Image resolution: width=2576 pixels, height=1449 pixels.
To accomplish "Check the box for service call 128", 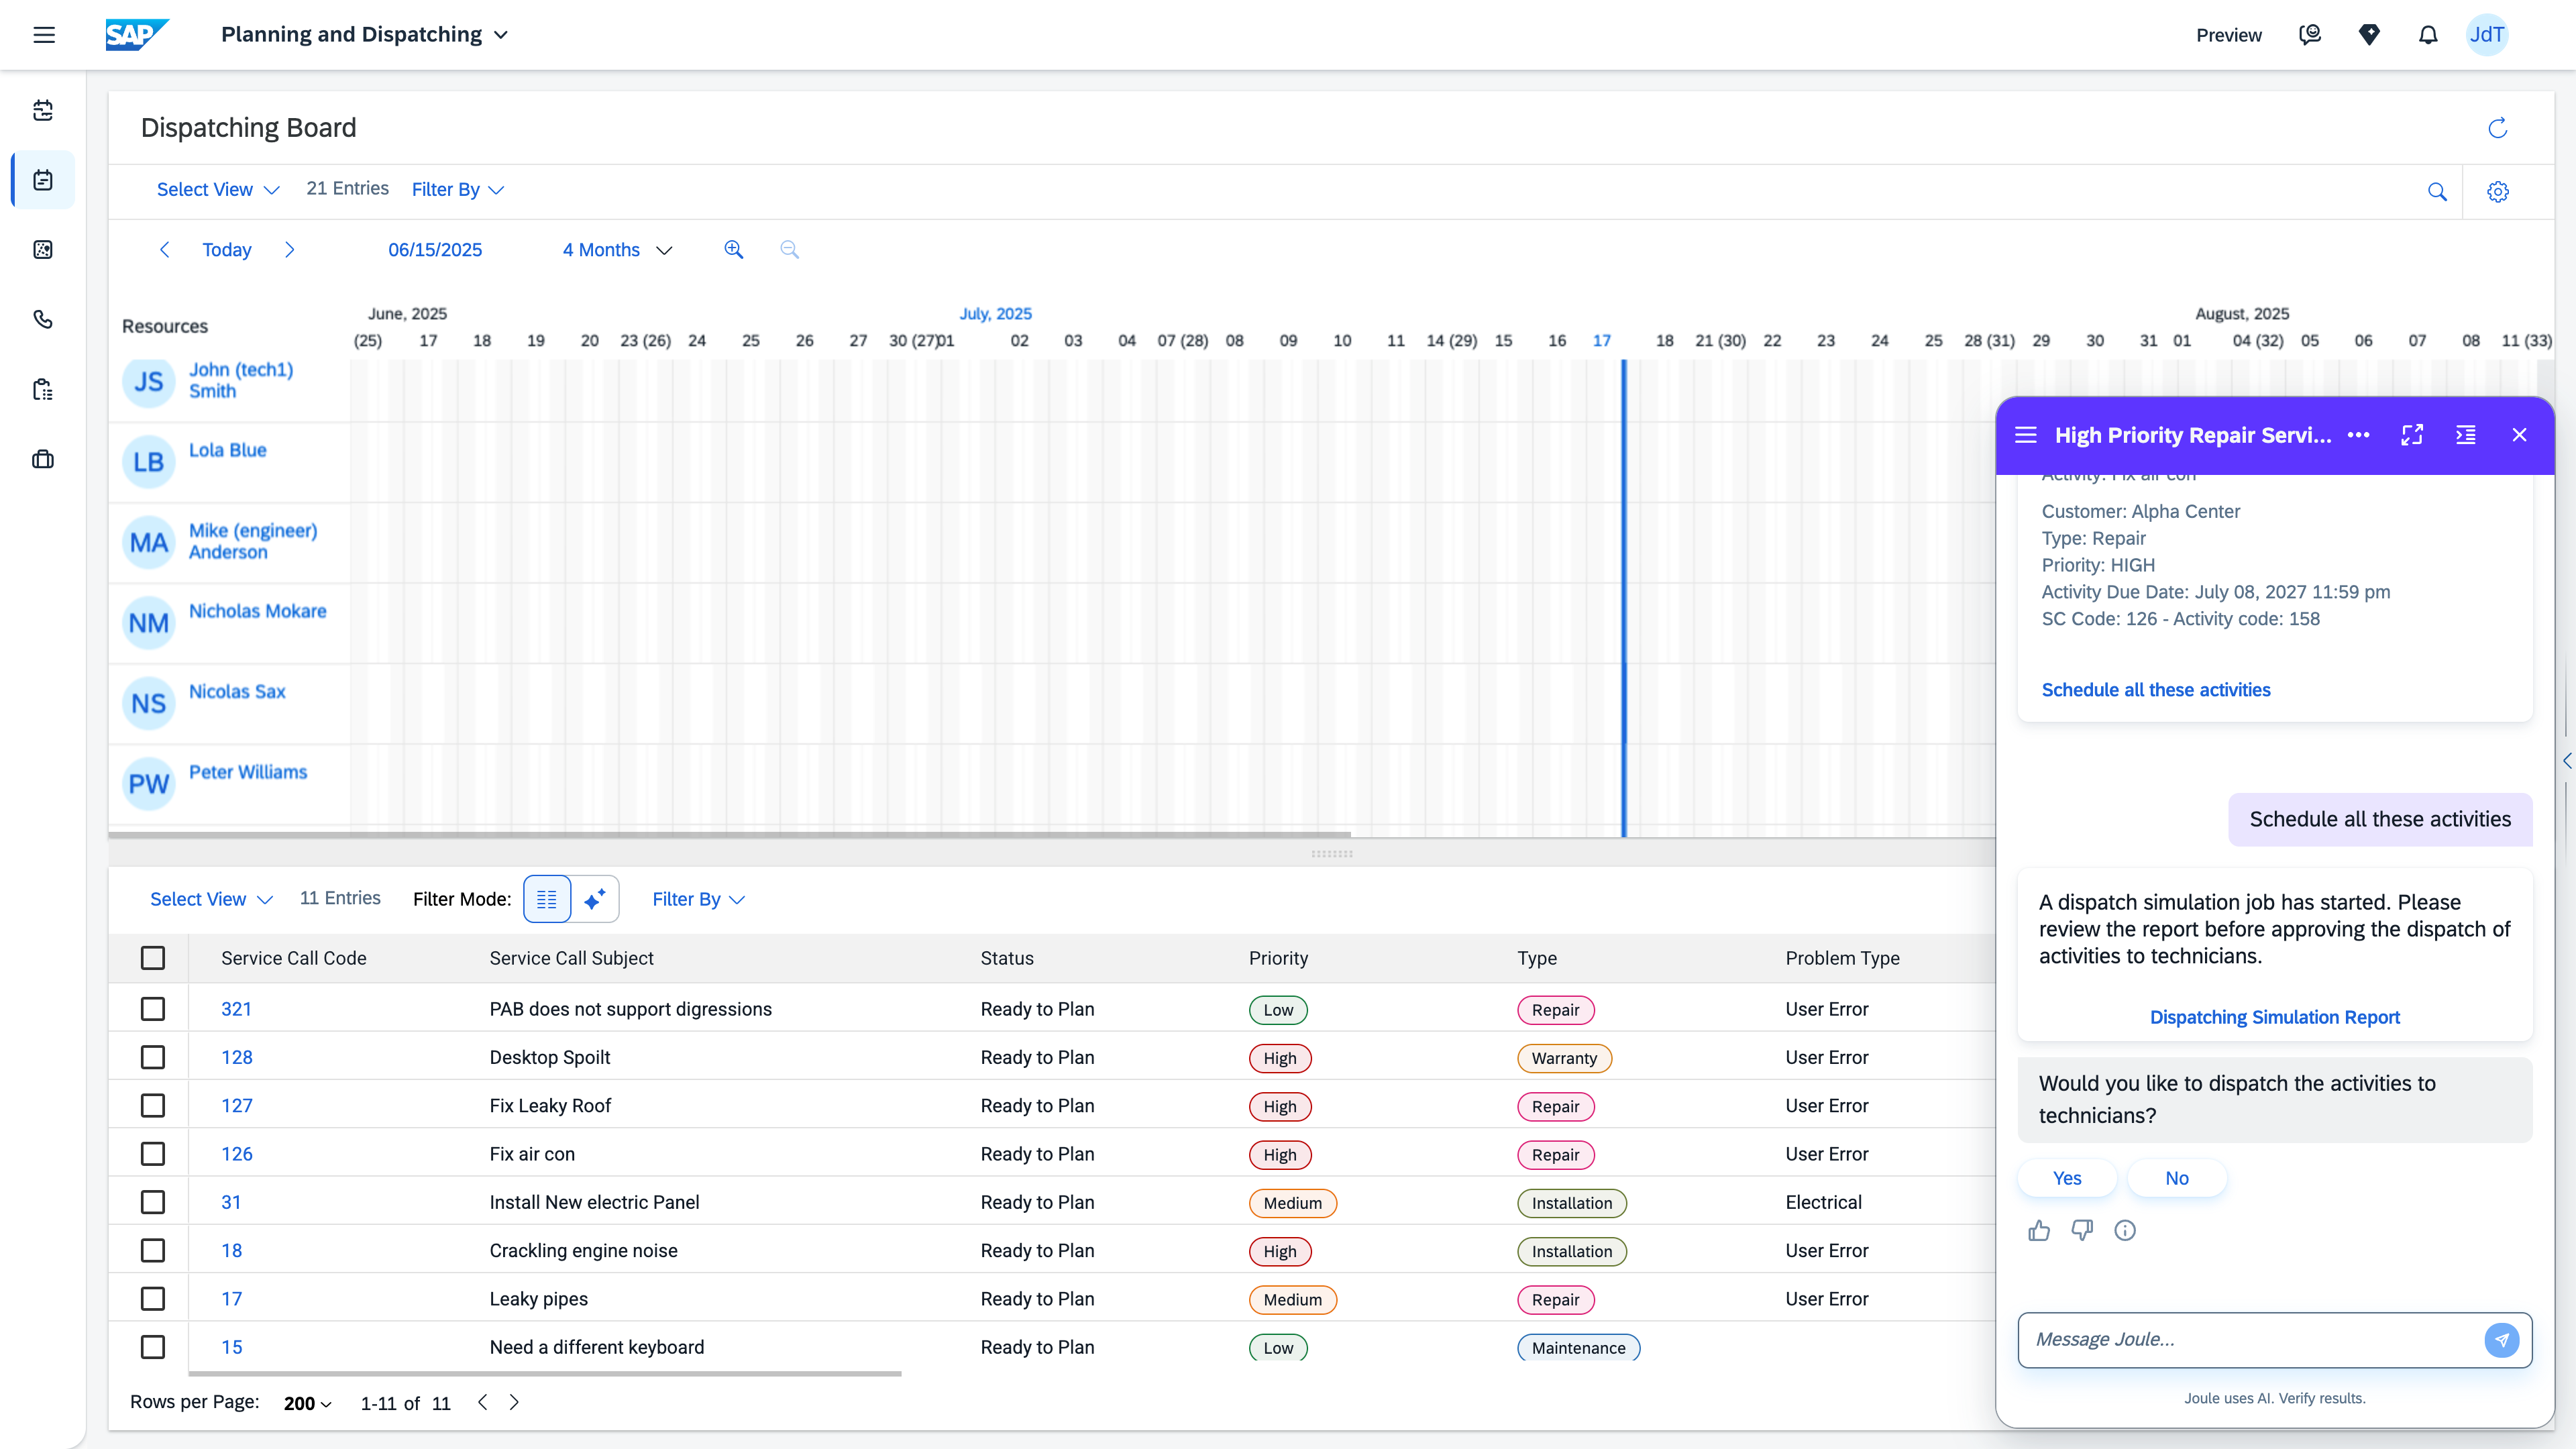I will 153,1057.
